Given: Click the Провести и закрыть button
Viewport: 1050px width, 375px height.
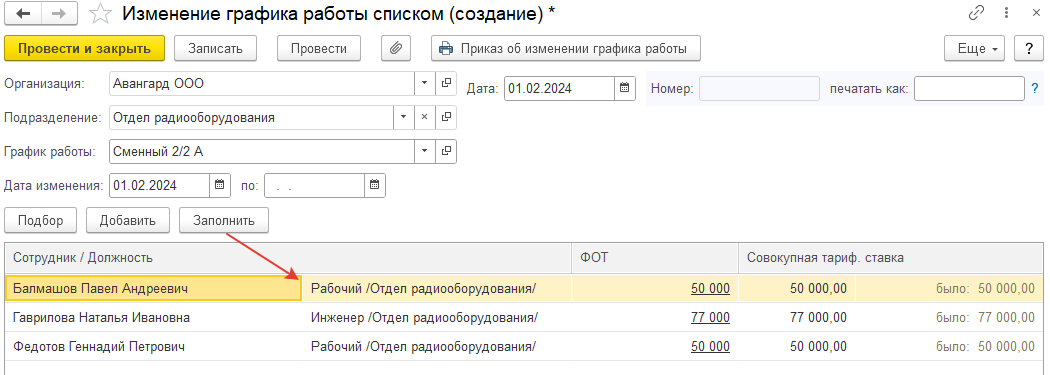Looking at the screenshot, I should [x=85, y=49].
